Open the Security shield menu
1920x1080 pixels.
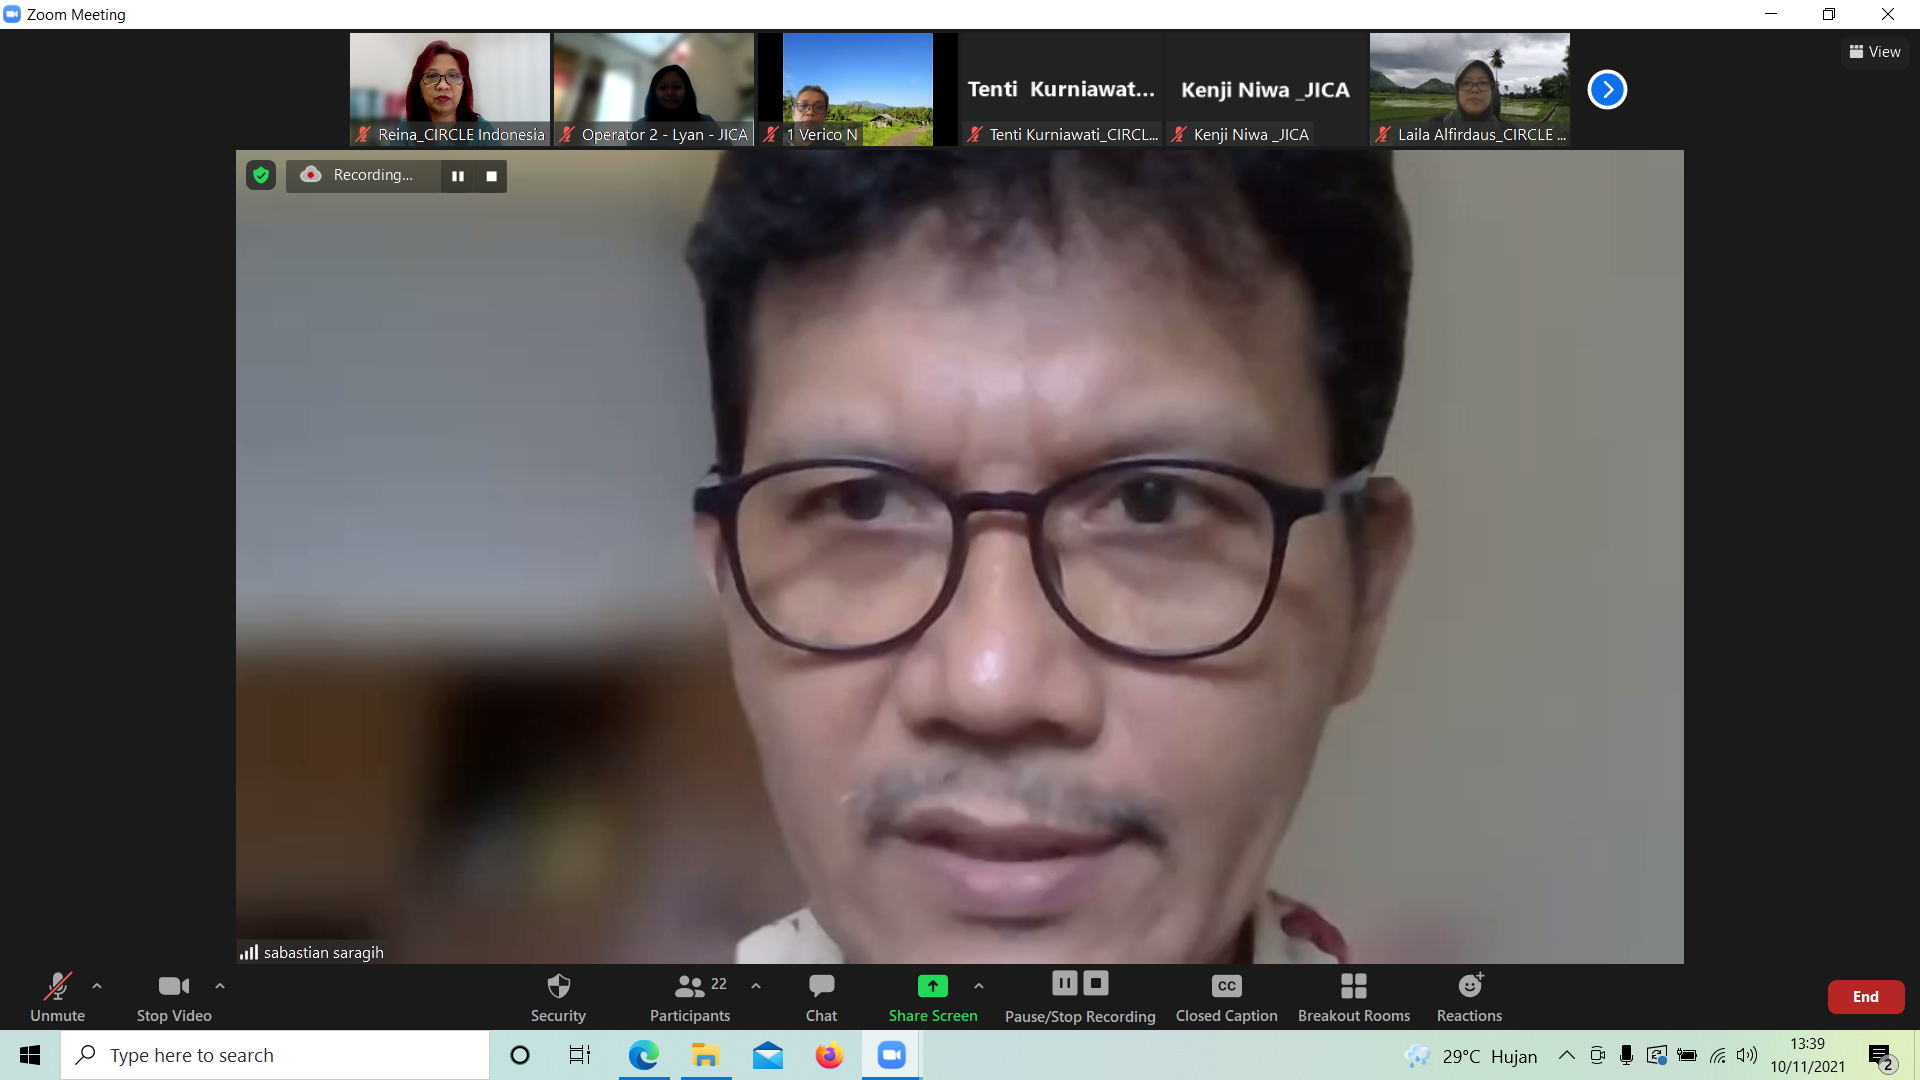tap(558, 997)
